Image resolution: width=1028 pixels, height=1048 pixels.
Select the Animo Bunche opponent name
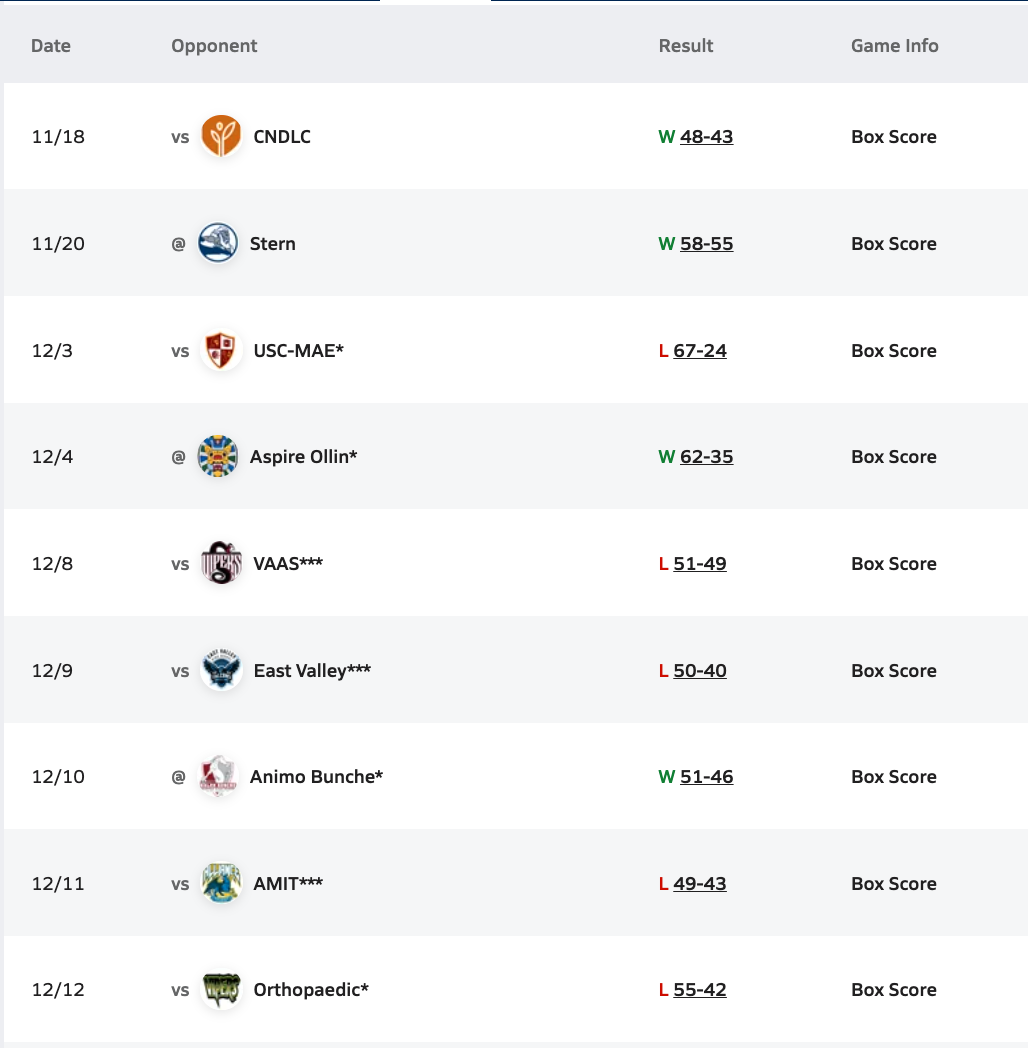tap(316, 777)
